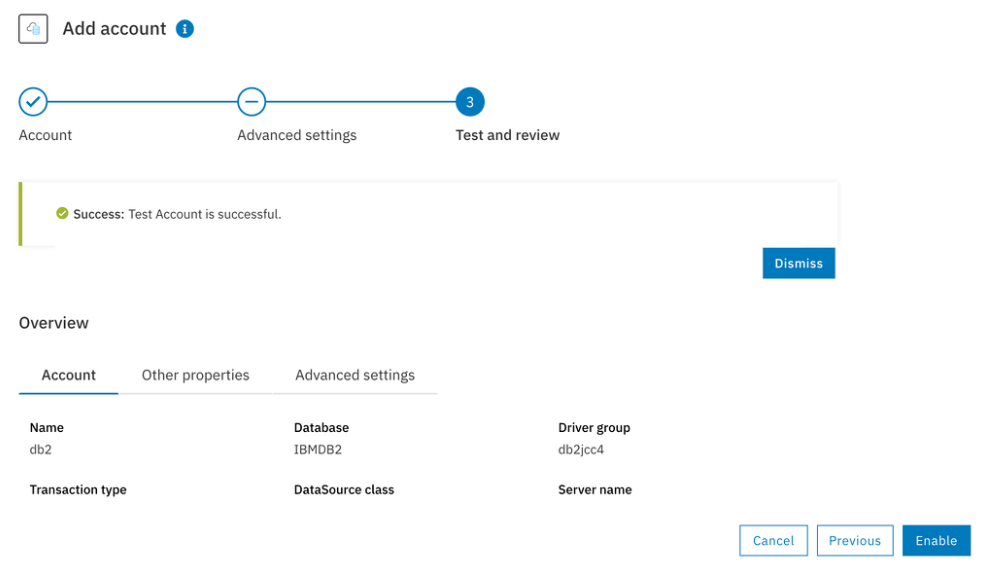989x566 pixels.
Task: Click the Database value IBMDB2
Action: [x=318, y=450]
